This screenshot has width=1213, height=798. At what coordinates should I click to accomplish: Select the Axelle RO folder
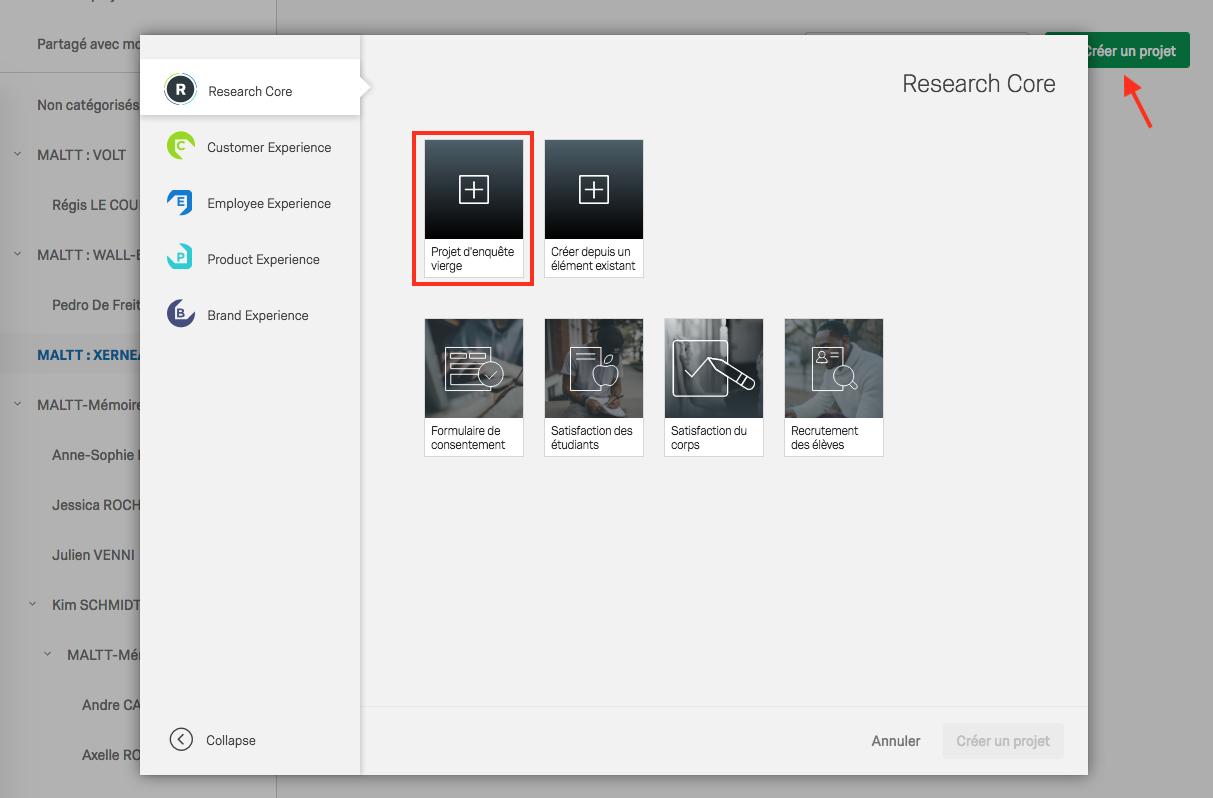111,754
